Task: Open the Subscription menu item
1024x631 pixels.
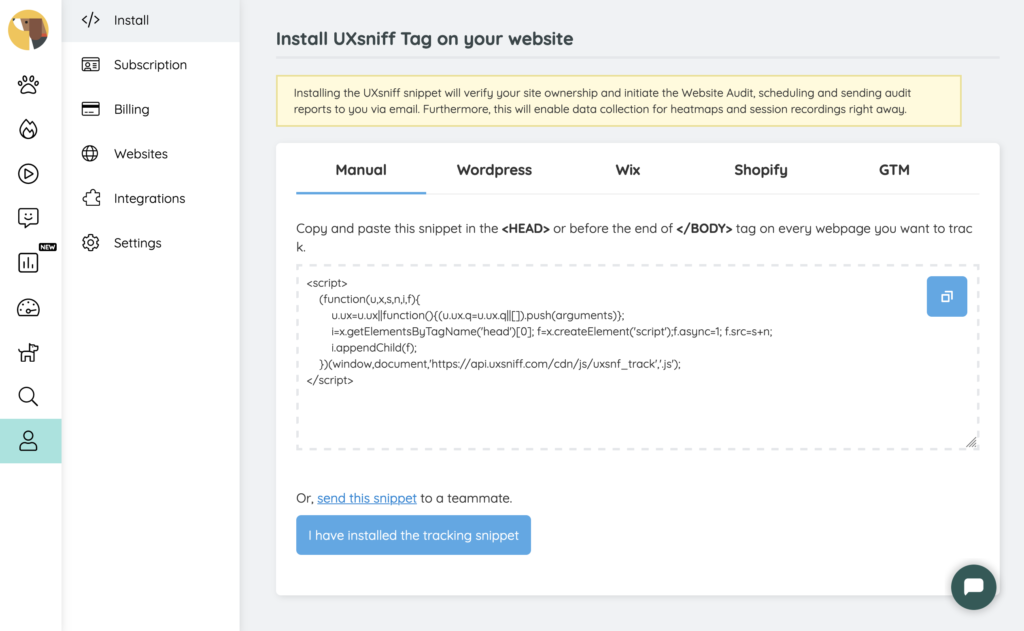Action: tap(150, 65)
